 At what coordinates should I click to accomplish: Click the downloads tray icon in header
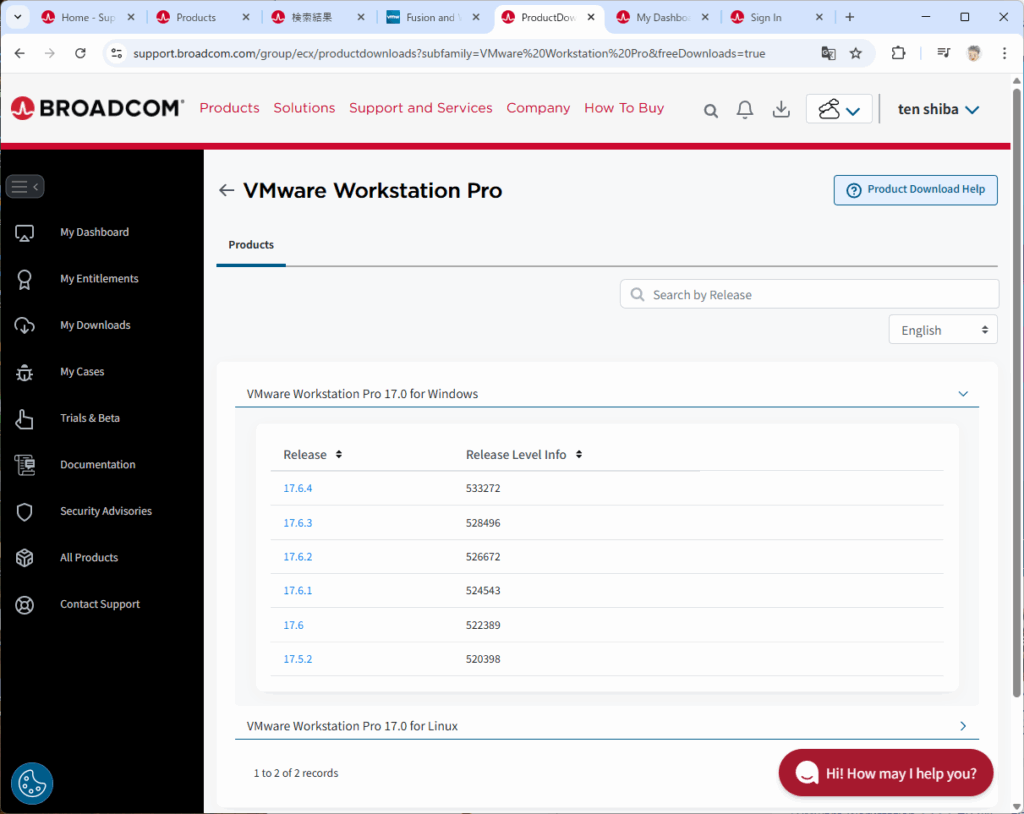point(782,110)
